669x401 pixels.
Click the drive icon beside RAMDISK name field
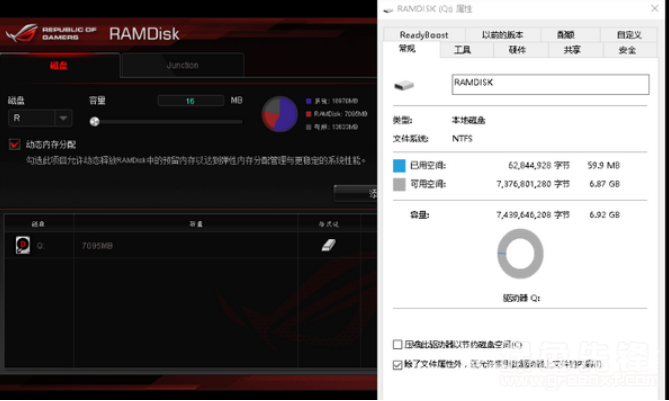[x=404, y=85]
